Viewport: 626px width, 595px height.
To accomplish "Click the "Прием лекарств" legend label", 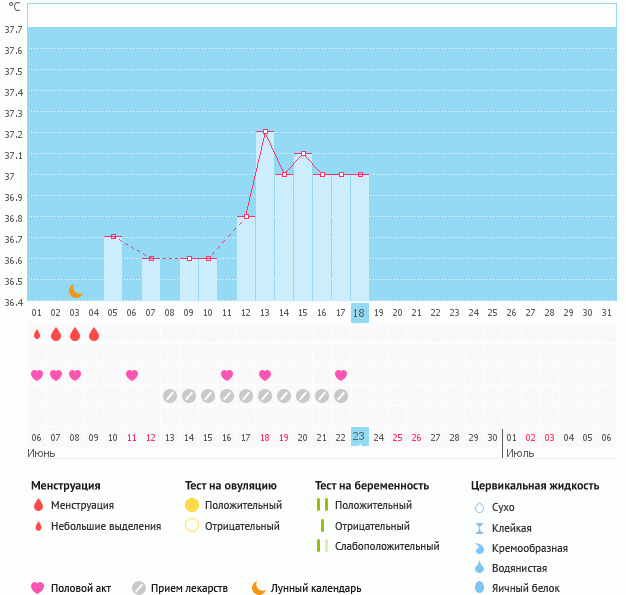I will coord(190,588).
